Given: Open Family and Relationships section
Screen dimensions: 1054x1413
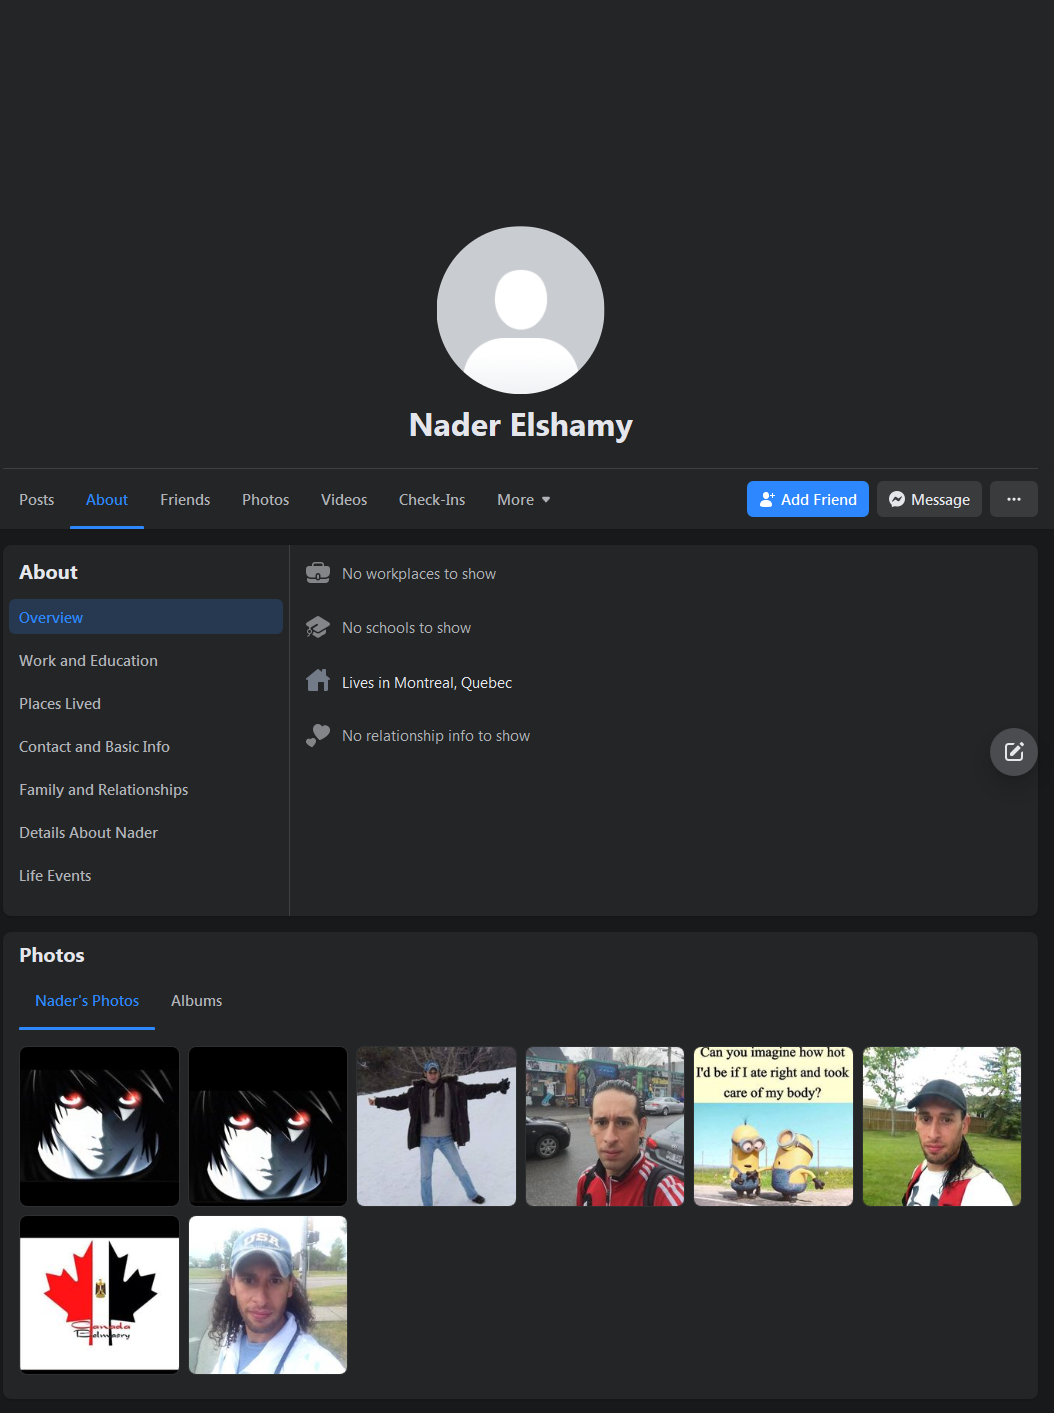Looking at the screenshot, I should pos(146,789).
